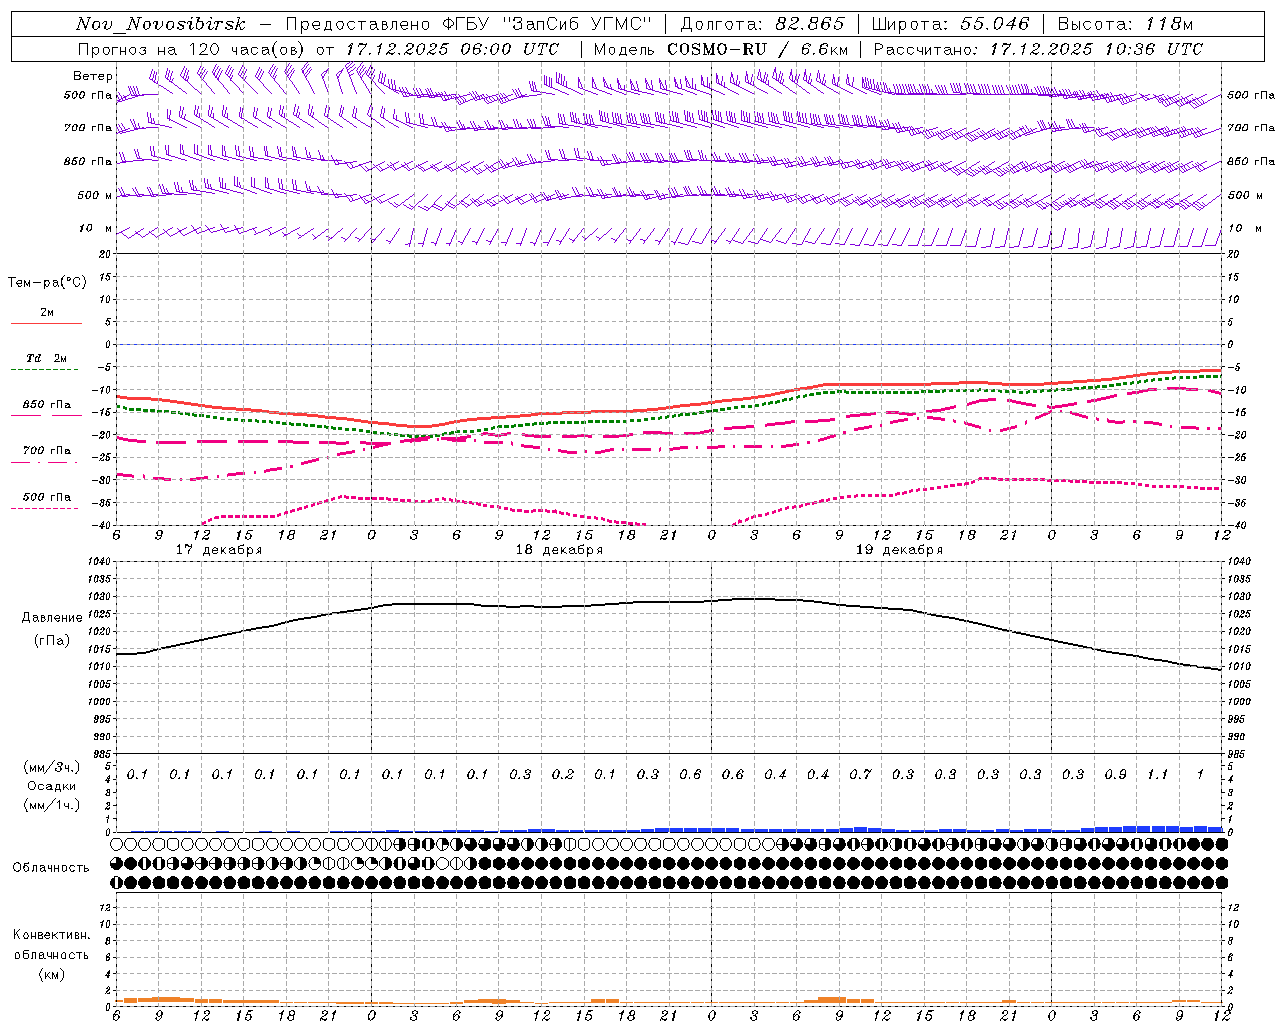Select the 'Широта: 55.046' latitude field
1280x1024 pixels.
951,24
